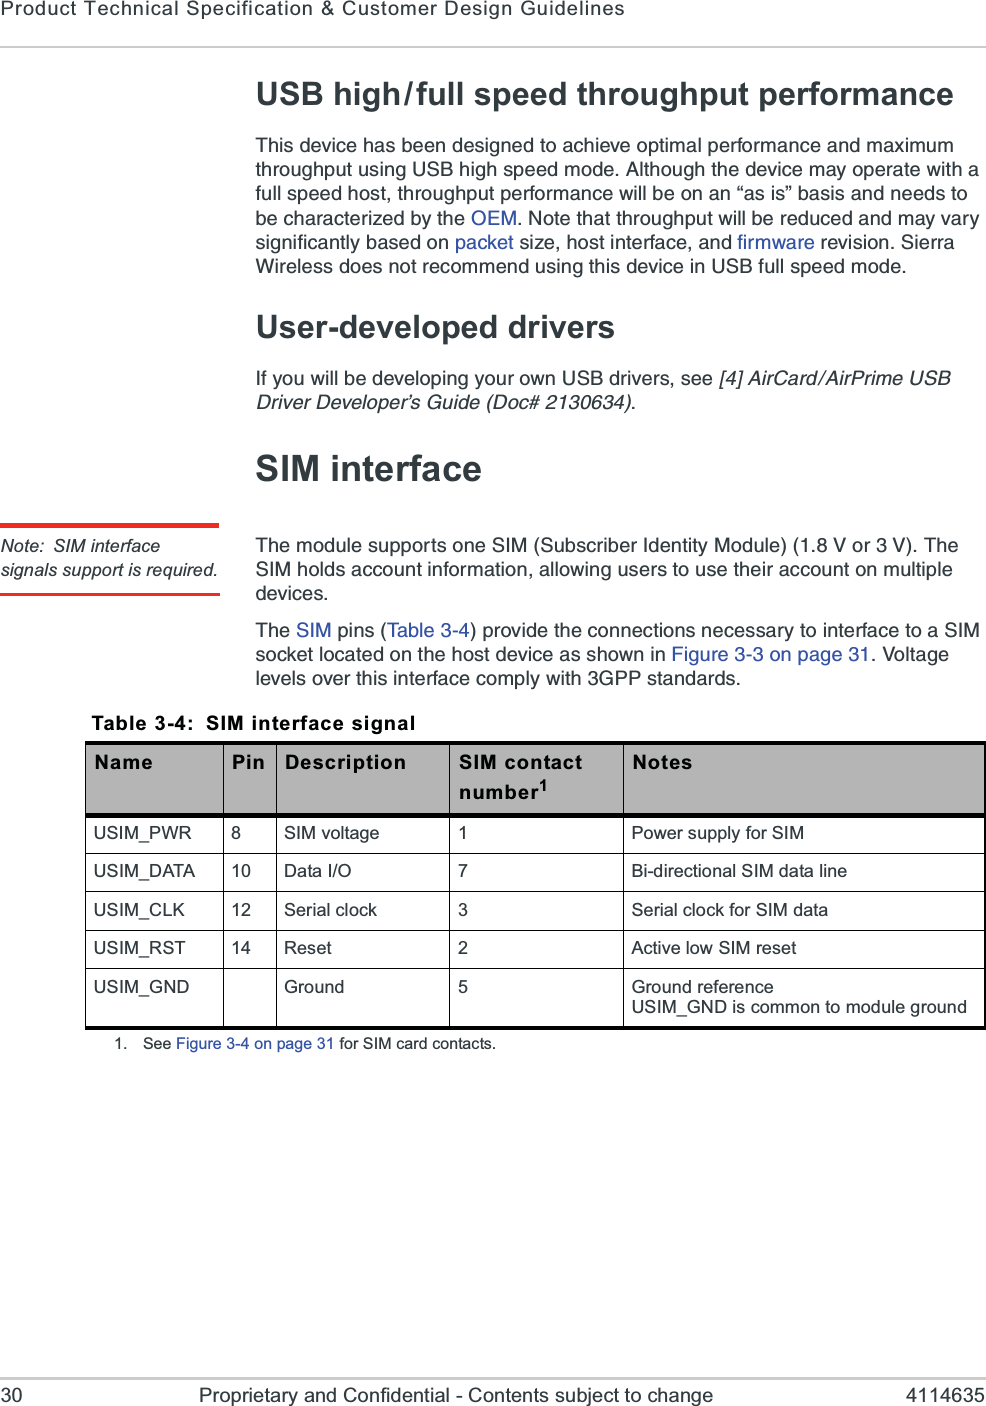
Task: Open the blue 'SIM' link before 'pins'
Action: tap(313, 630)
